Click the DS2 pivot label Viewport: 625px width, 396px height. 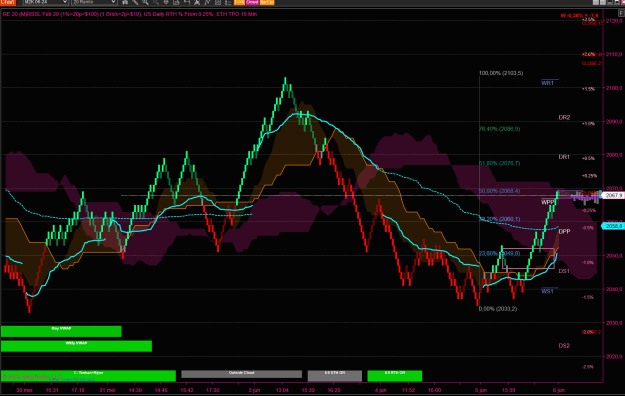coord(564,345)
